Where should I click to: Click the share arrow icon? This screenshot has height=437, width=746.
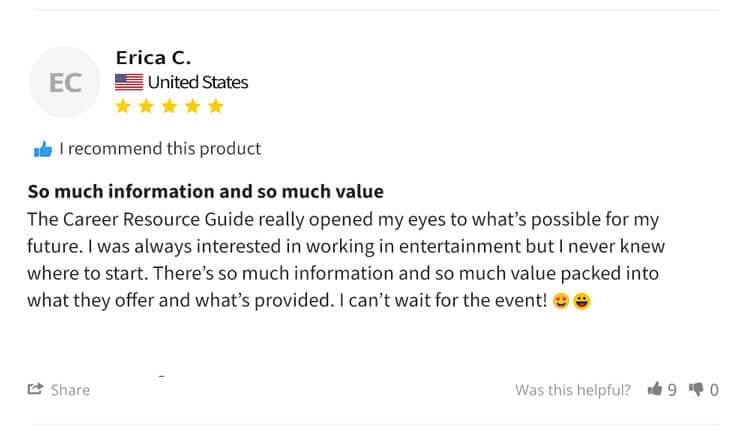[35, 389]
